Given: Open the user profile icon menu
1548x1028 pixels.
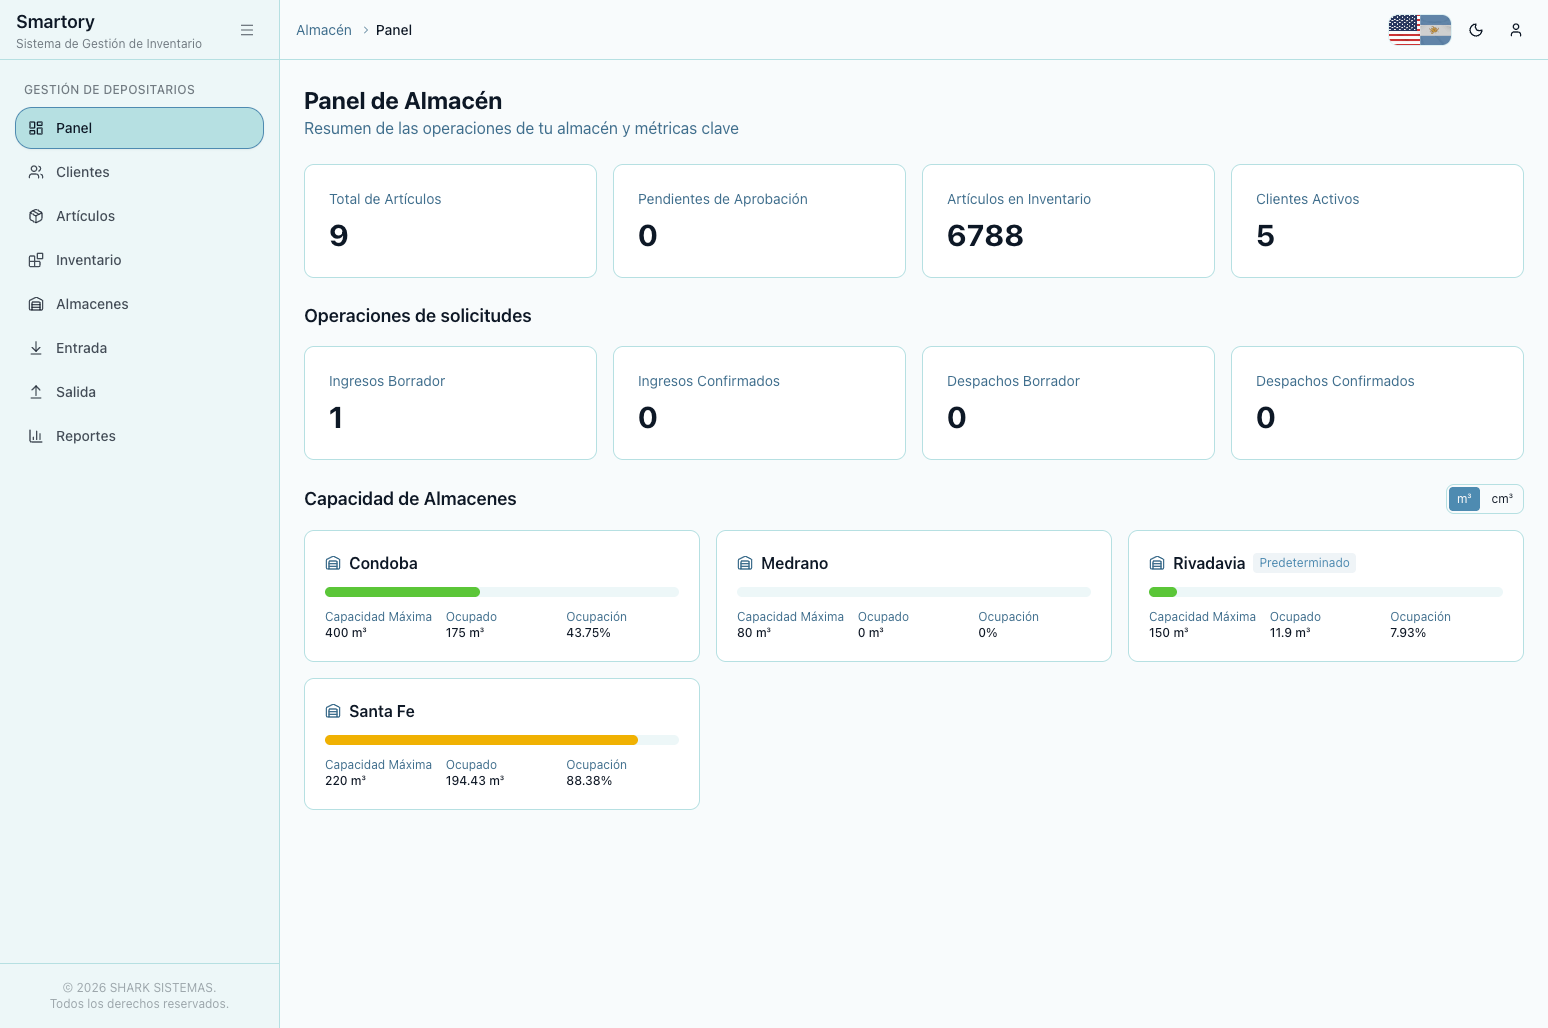Looking at the screenshot, I should pos(1516,30).
